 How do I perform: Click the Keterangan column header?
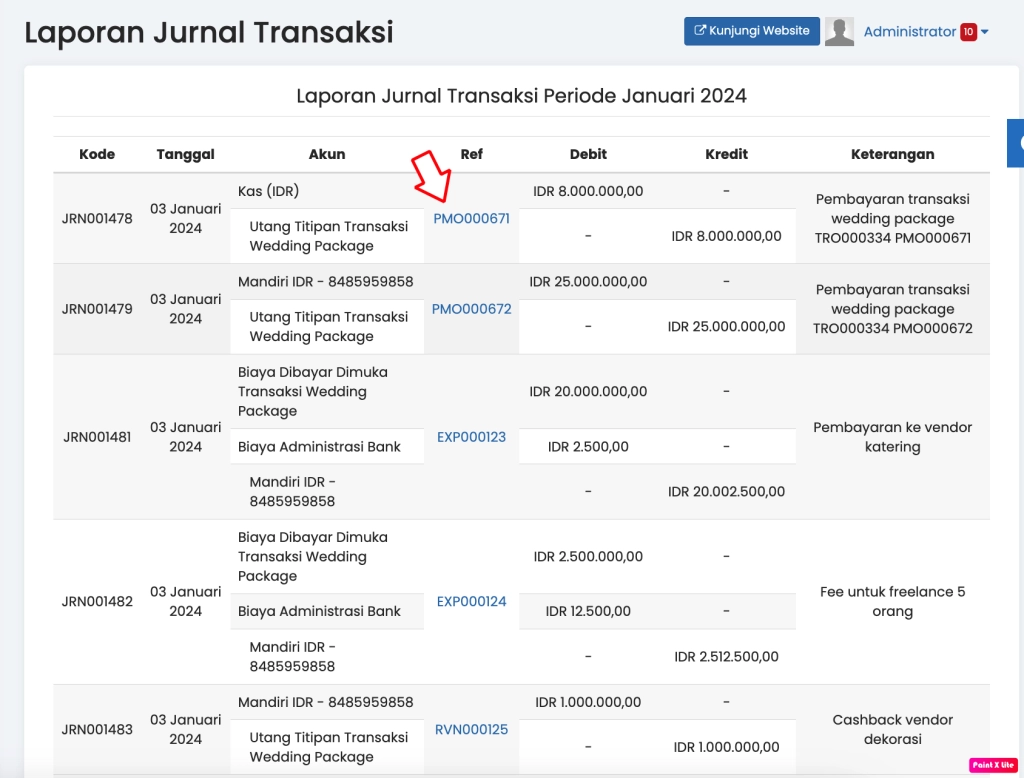coord(892,154)
